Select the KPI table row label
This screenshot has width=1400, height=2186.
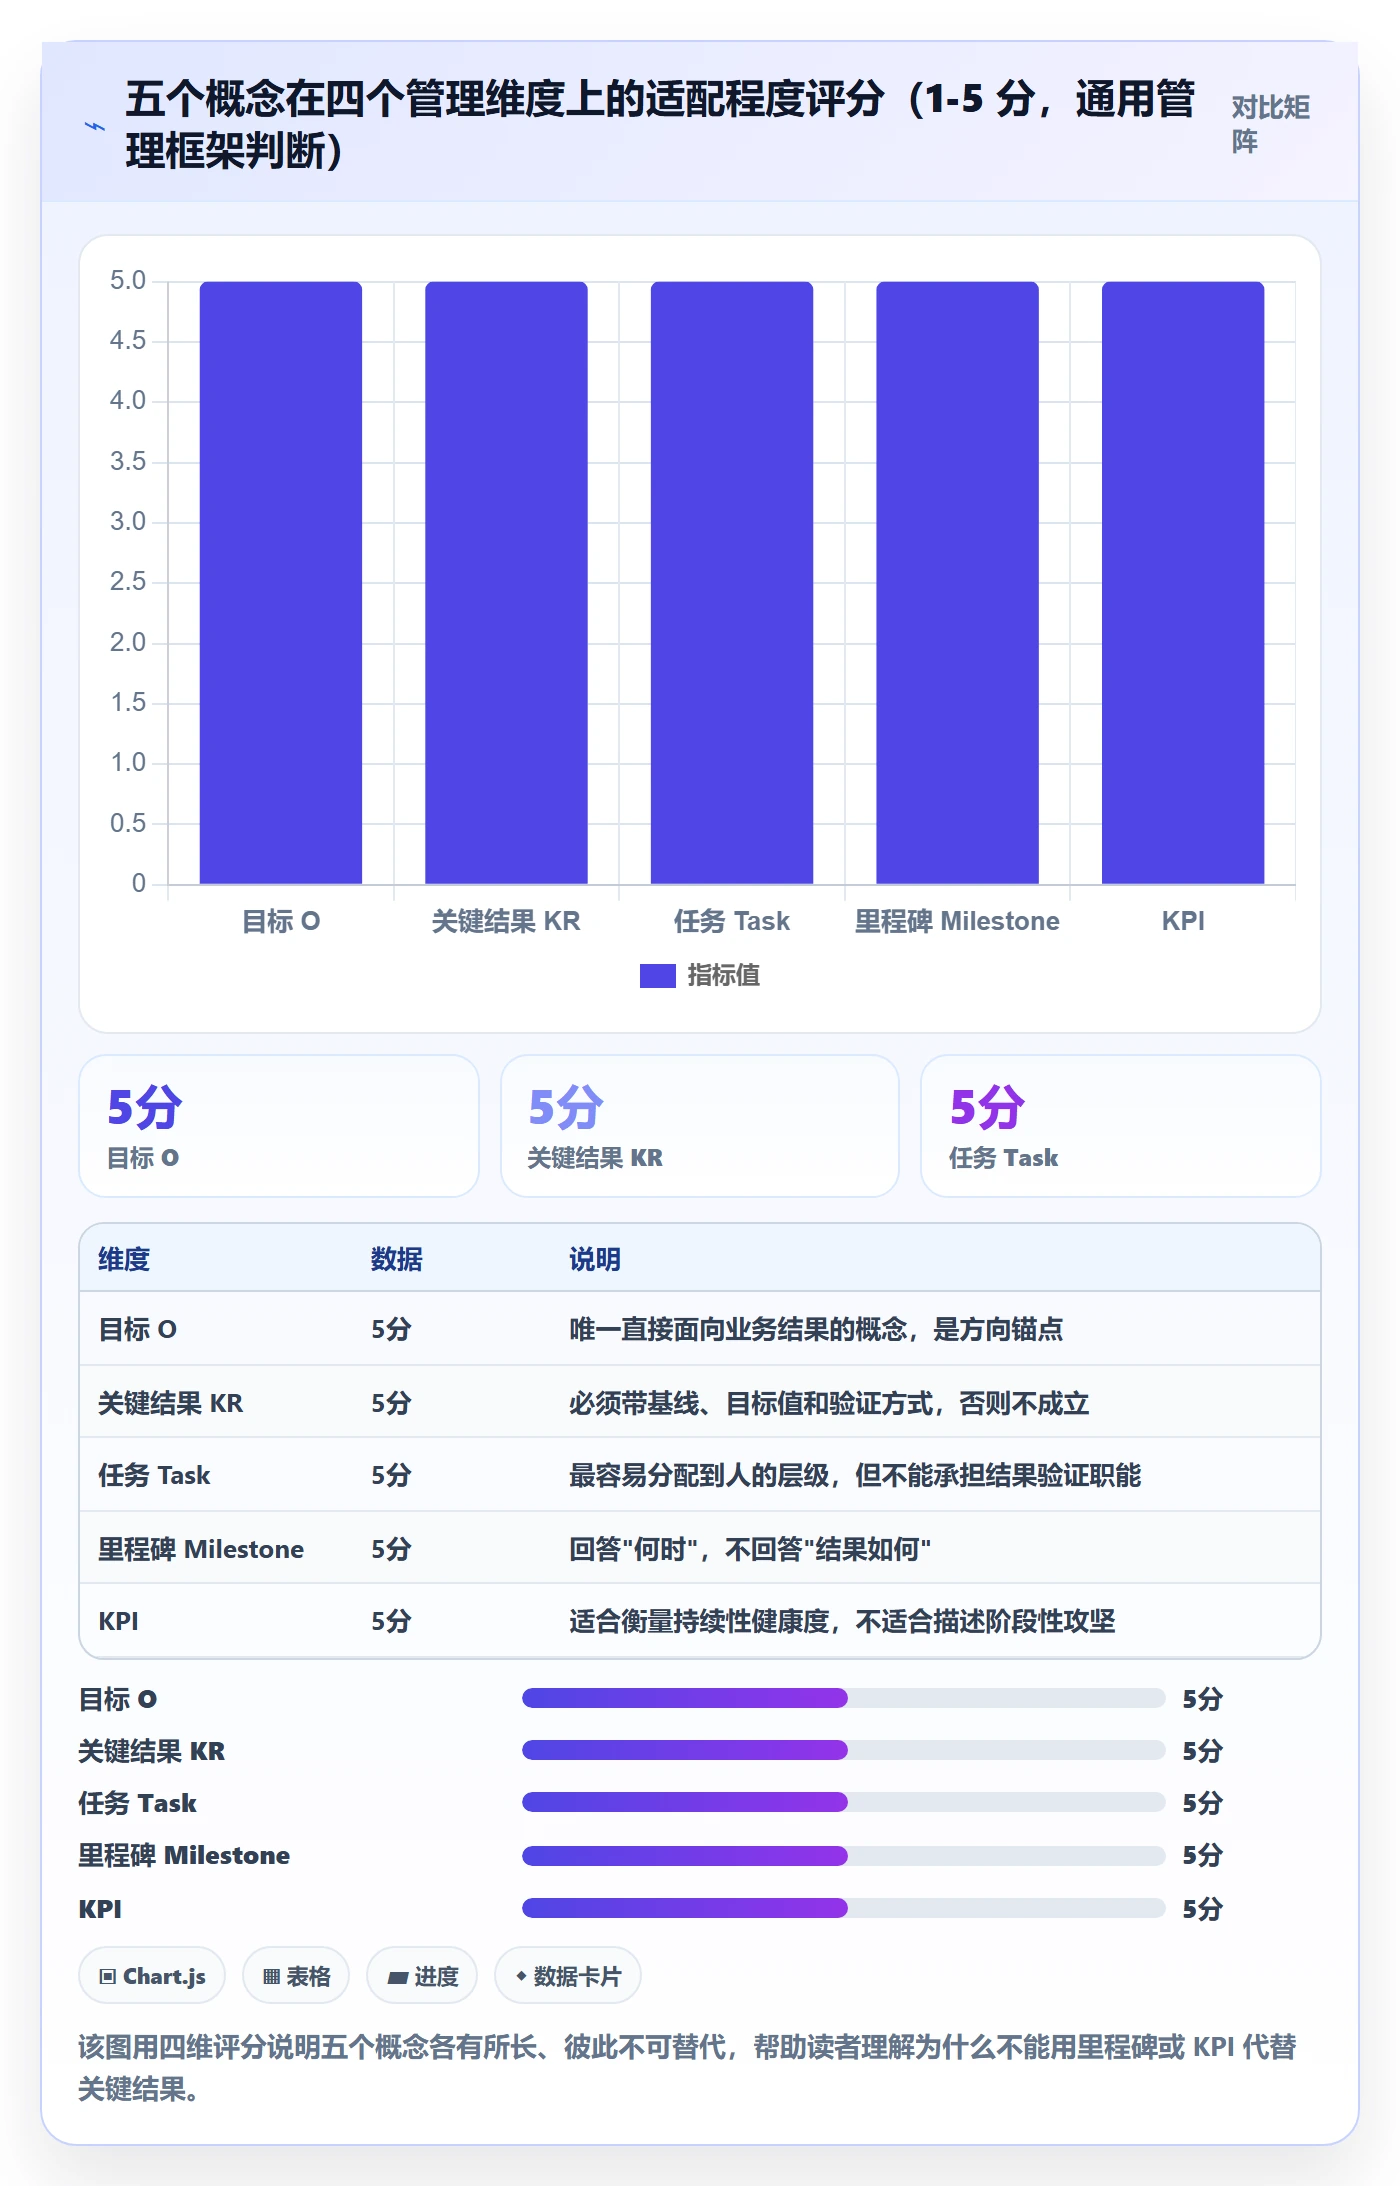(x=118, y=1621)
